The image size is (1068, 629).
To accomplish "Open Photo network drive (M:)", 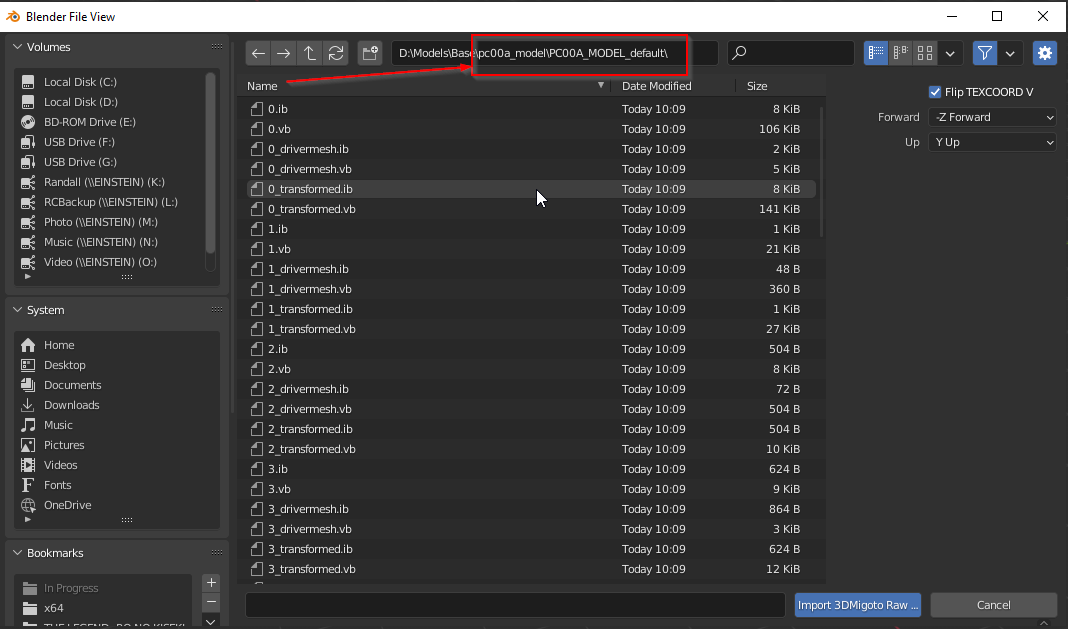I will tap(110, 222).
